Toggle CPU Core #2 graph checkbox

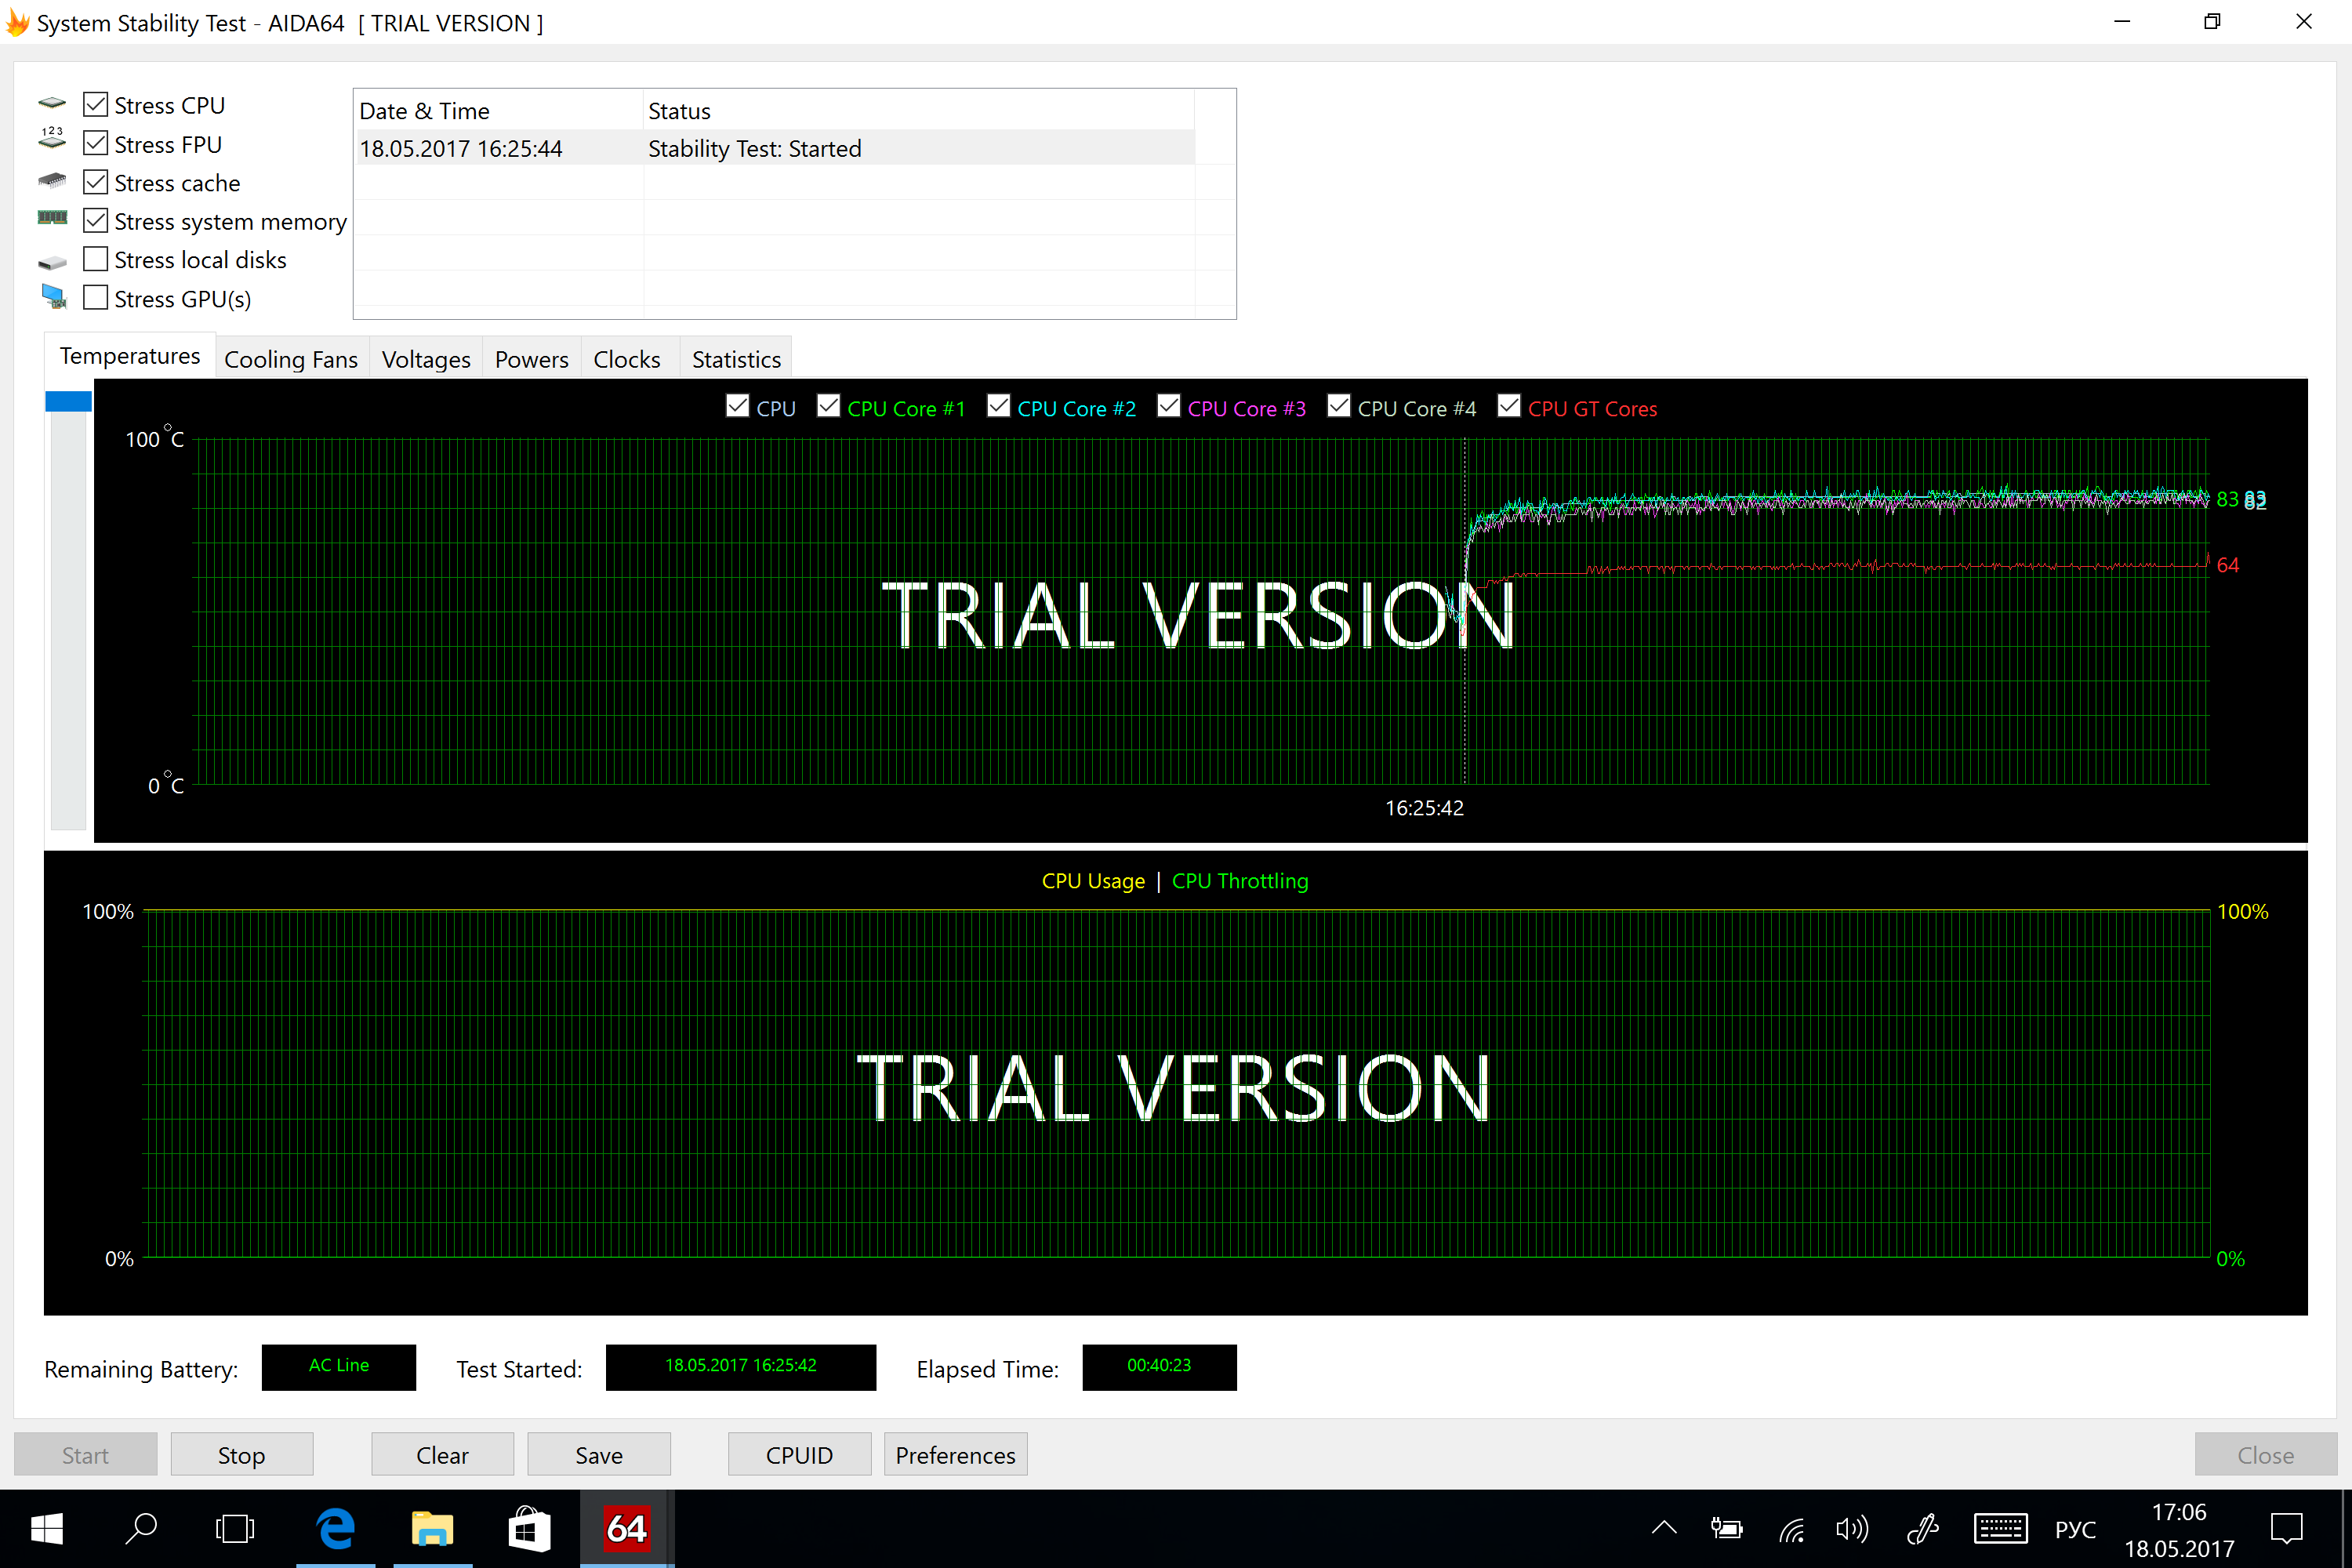point(998,406)
